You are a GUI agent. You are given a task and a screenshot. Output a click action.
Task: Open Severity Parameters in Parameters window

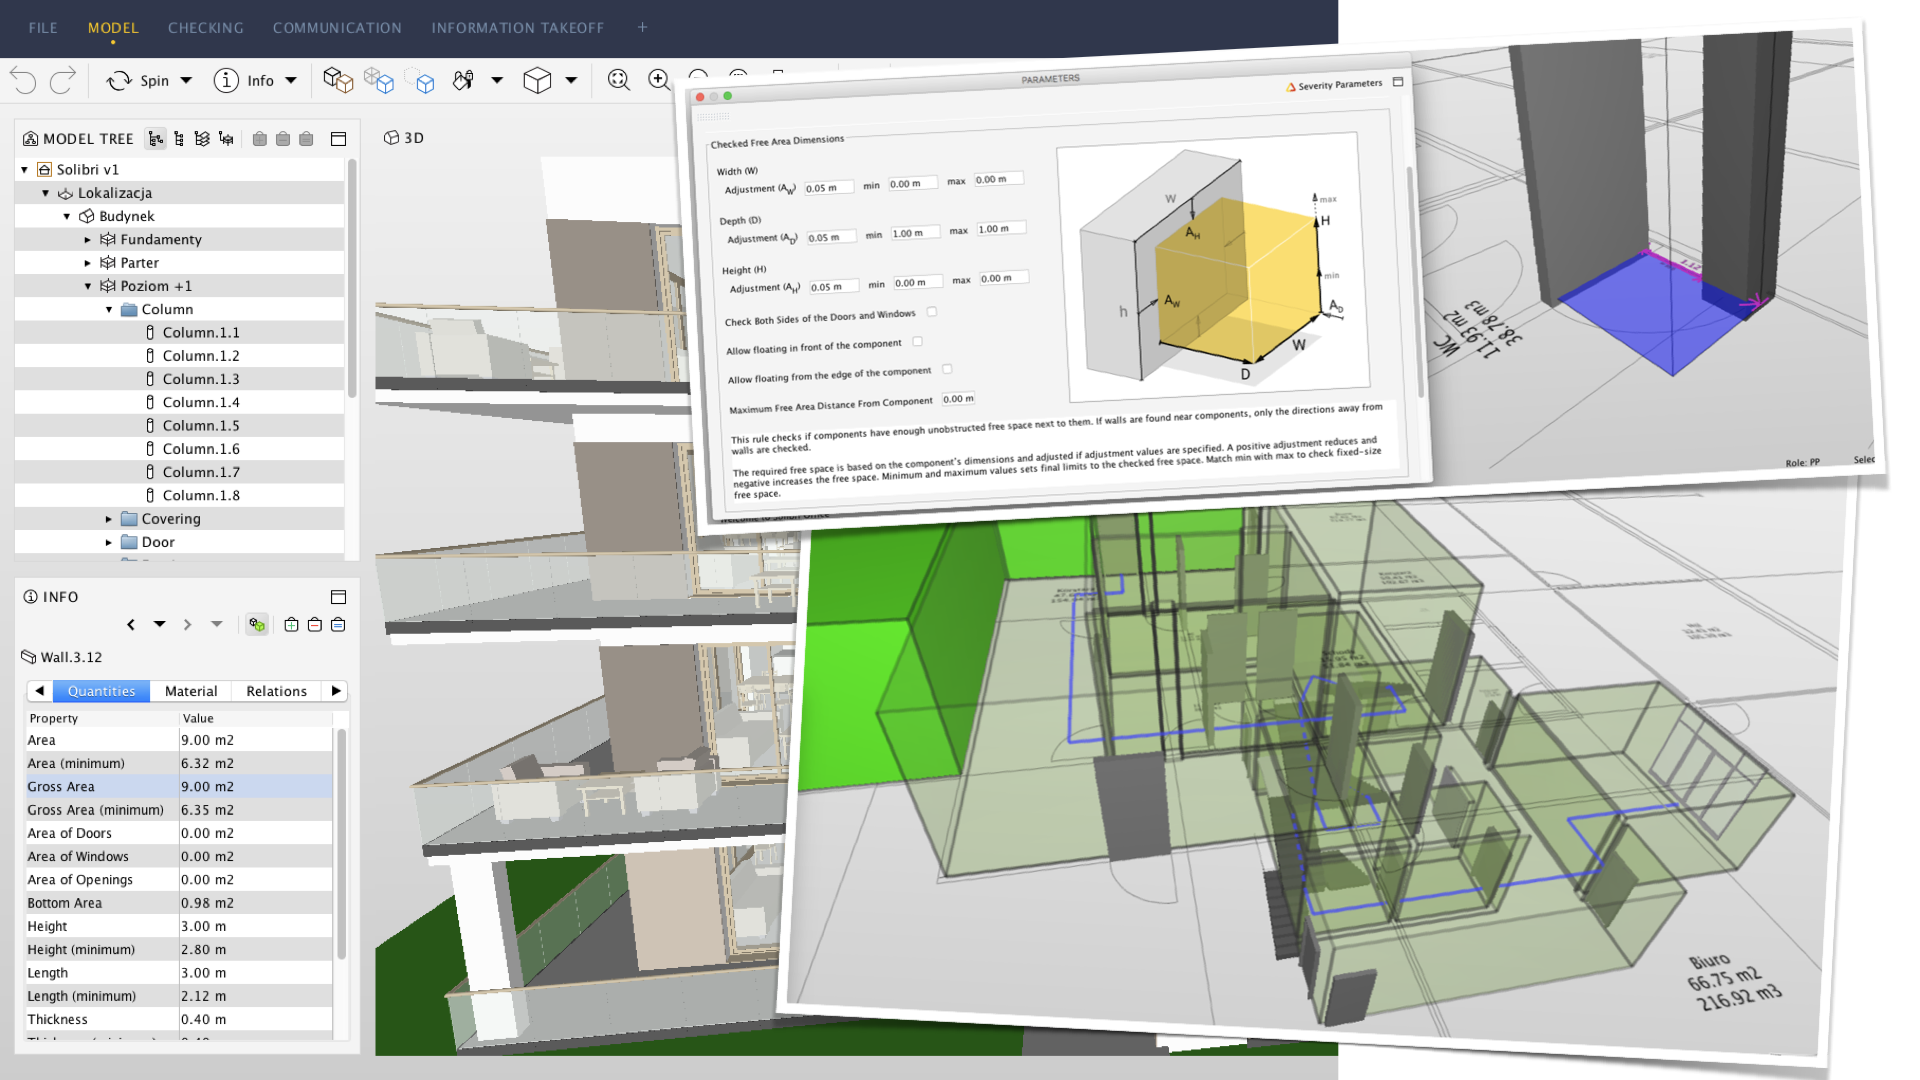(x=1334, y=86)
